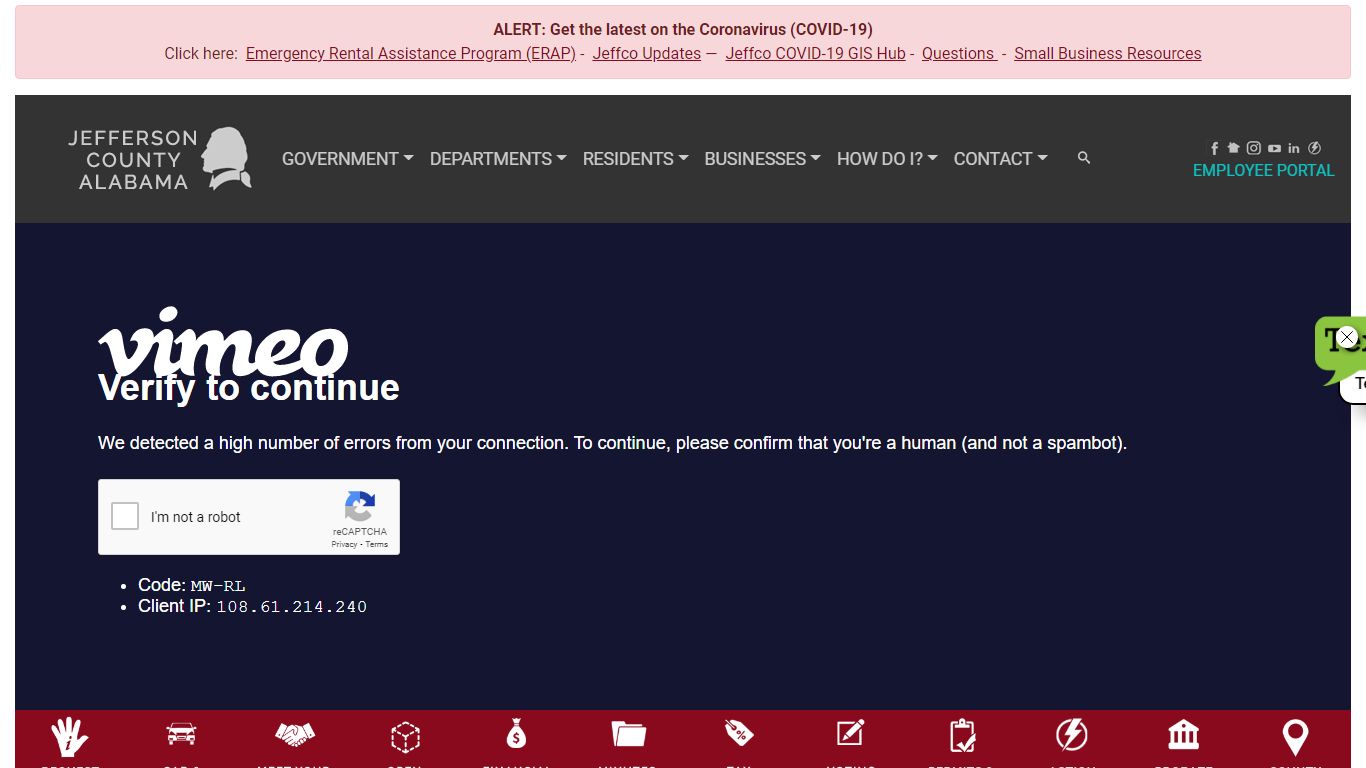Open the Instagram icon link
Image resolution: width=1366 pixels, height=768 pixels.
tap(1254, 148)
